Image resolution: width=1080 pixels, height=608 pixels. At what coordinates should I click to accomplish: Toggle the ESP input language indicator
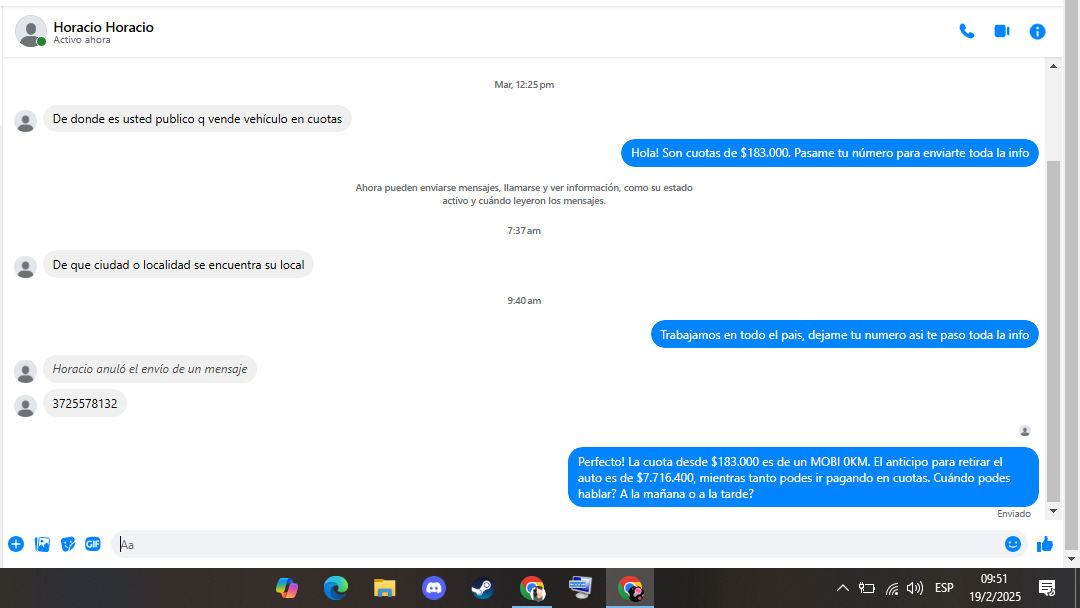coord(944,588)
